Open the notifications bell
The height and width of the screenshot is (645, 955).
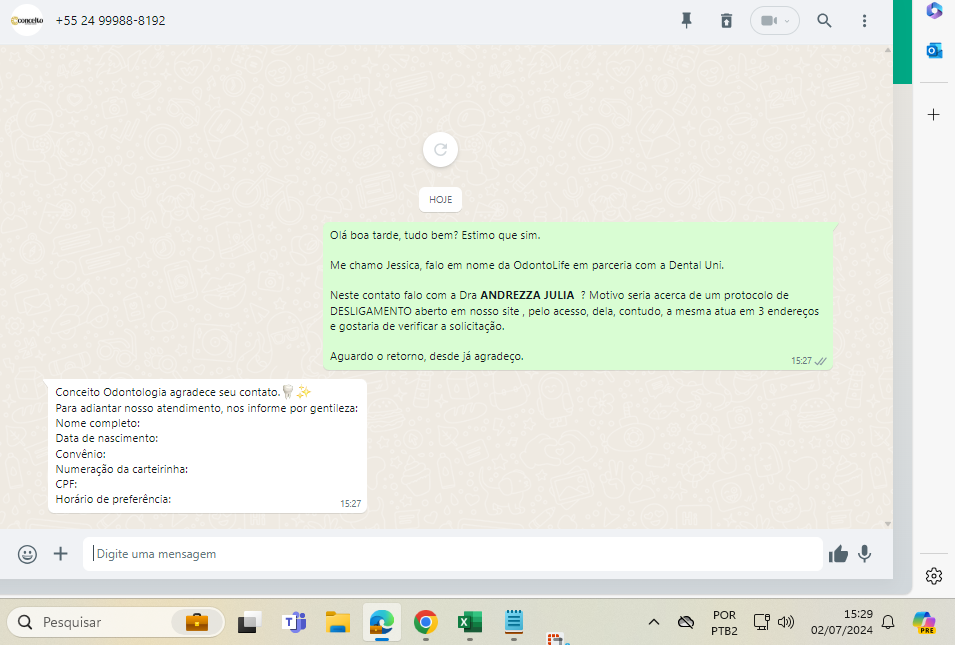tap(888, 622)
